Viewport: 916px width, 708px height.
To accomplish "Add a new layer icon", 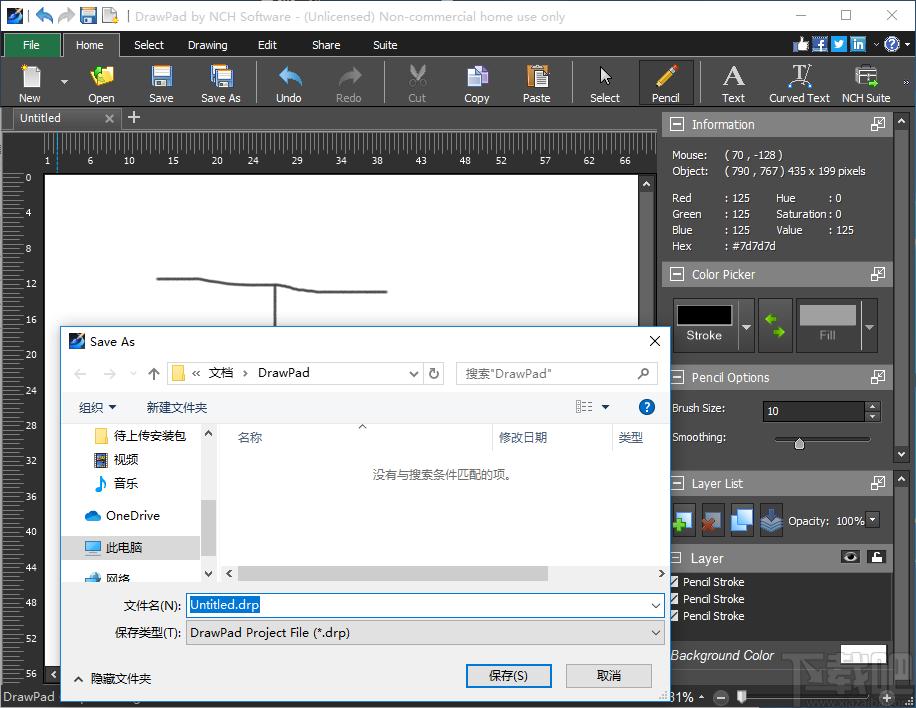I will click(x=683, y=520).
